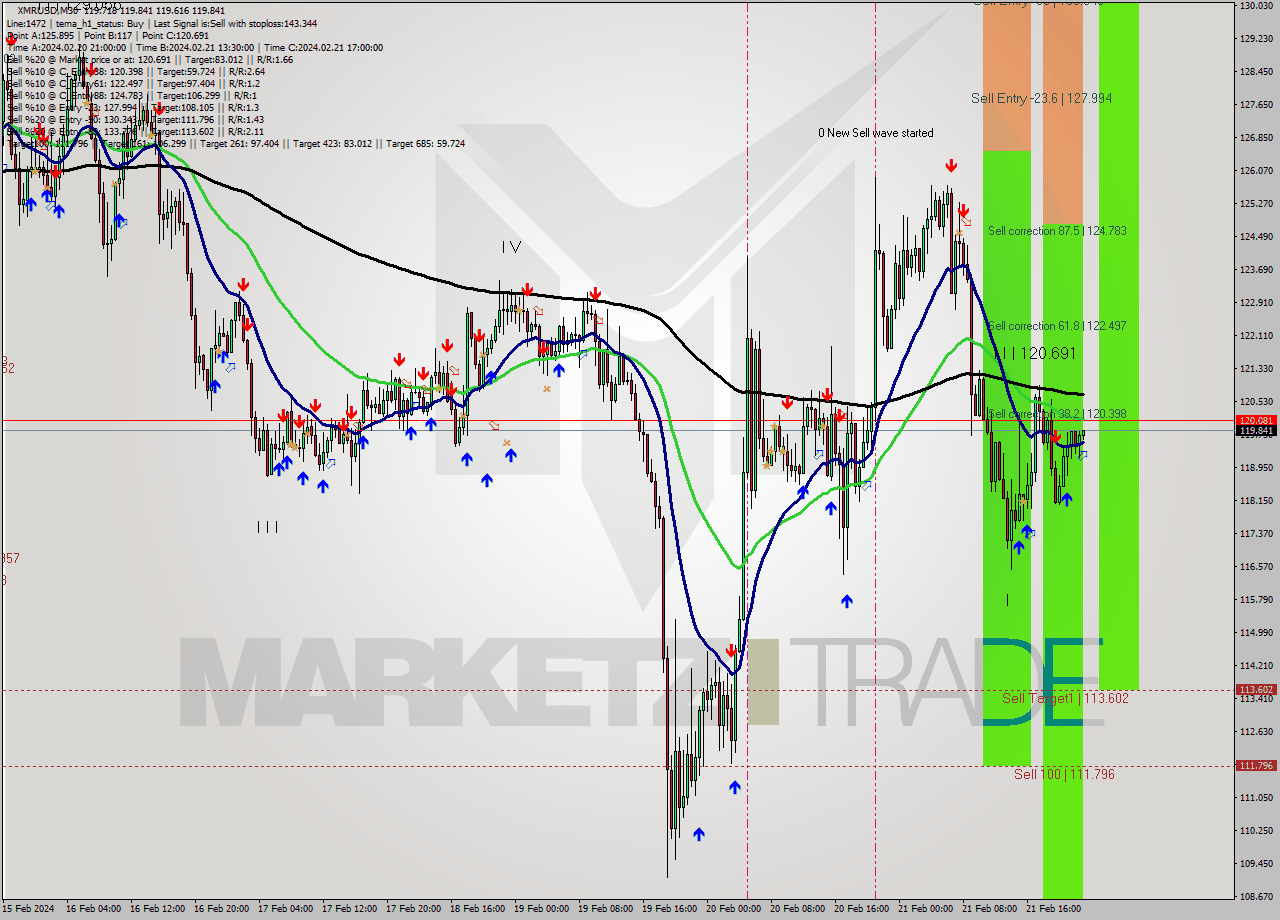The height and width of the screenshot is (920, 1280).
Task: Click the 128.450 price axis label
Action: 1255,71
